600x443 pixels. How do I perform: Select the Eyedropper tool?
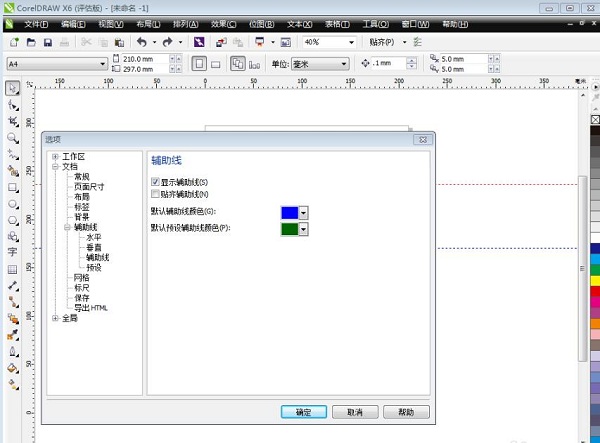click(x=13, y=335)
